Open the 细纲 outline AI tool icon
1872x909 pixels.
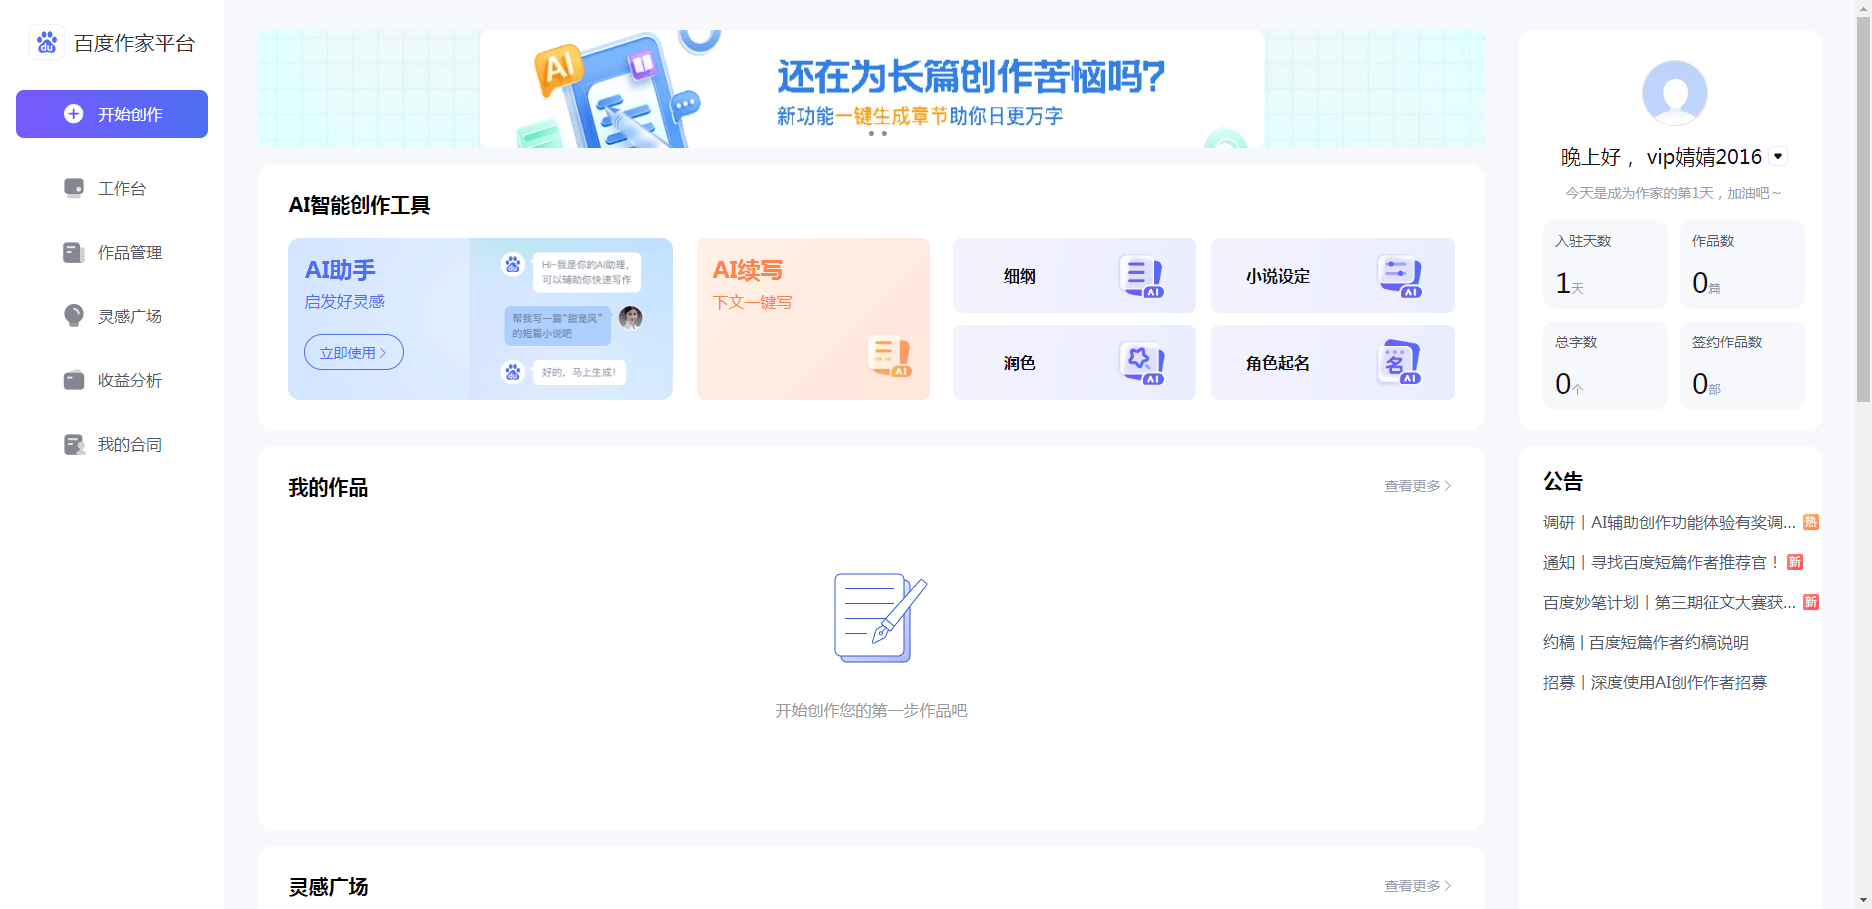1141,277
